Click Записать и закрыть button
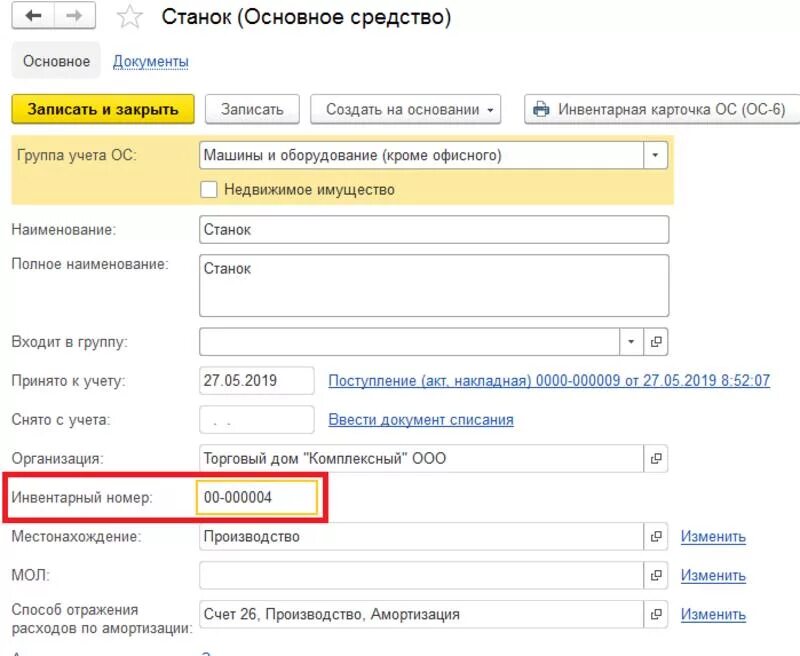 coord(103,109)
